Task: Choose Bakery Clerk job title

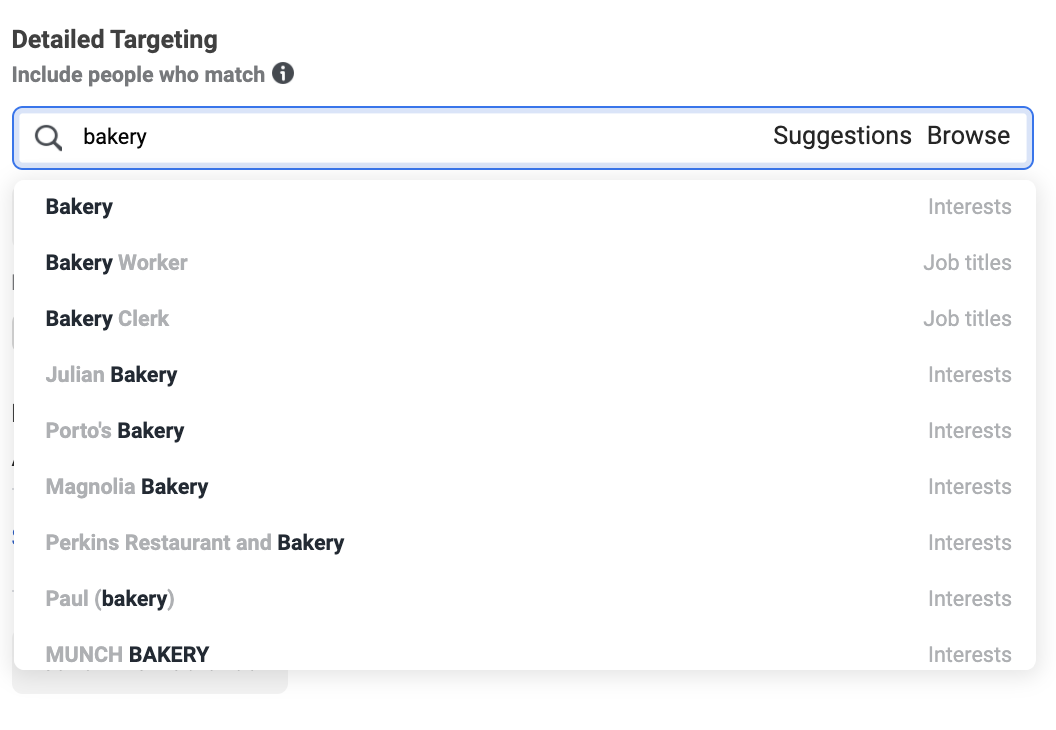Action: 107,319
